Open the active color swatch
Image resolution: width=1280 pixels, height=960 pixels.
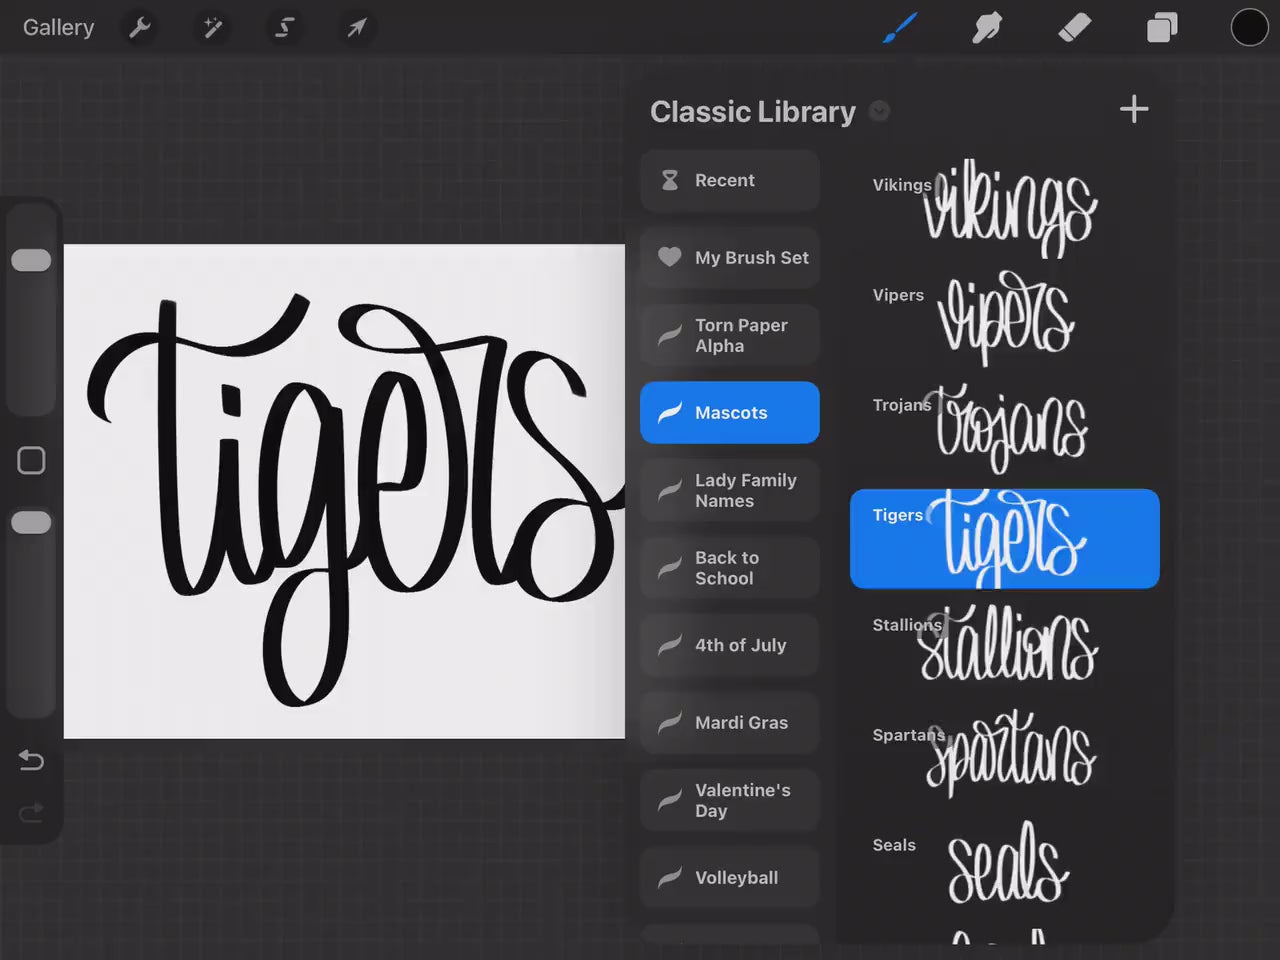(1249, 28)
